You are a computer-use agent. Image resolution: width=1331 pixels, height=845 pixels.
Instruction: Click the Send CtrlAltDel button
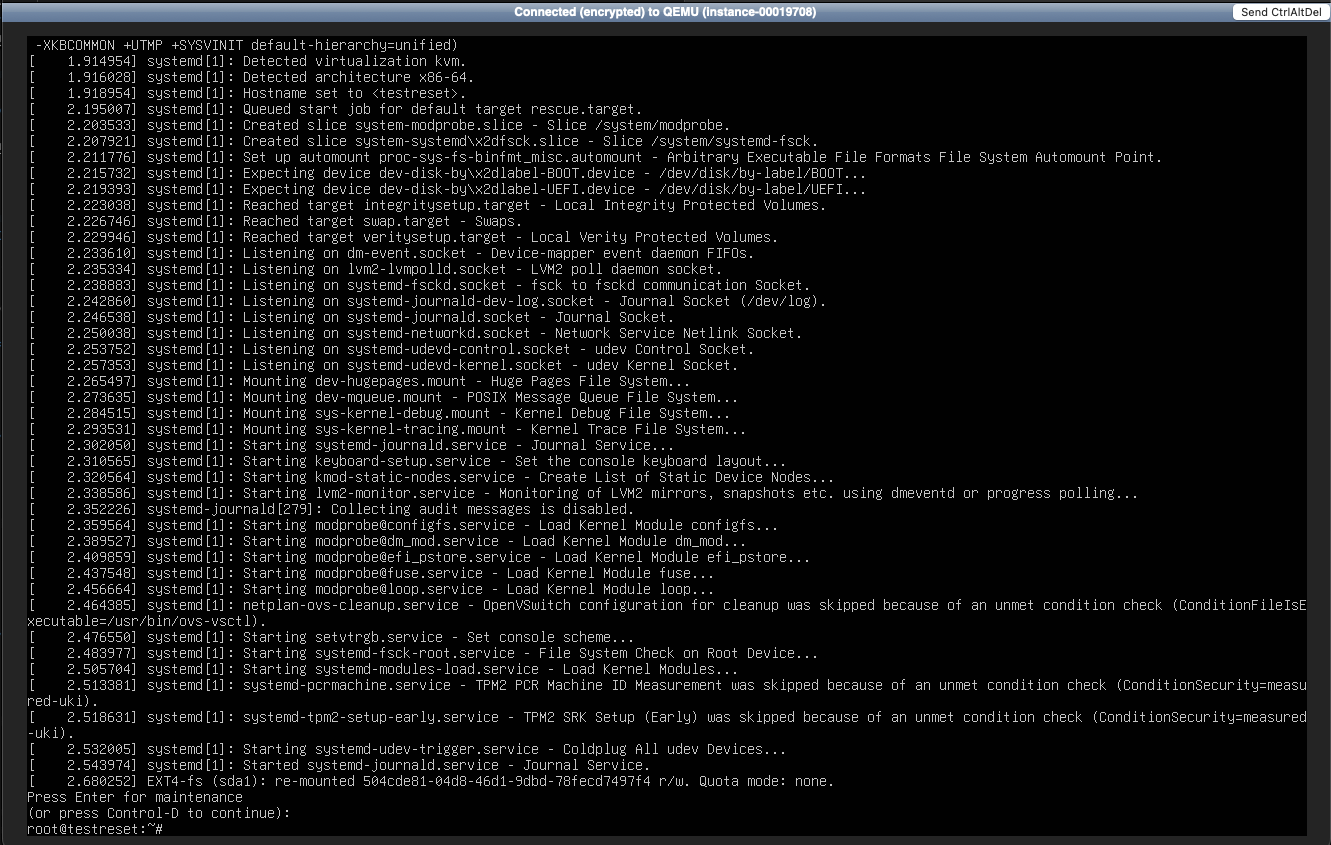pos(1280,12)
